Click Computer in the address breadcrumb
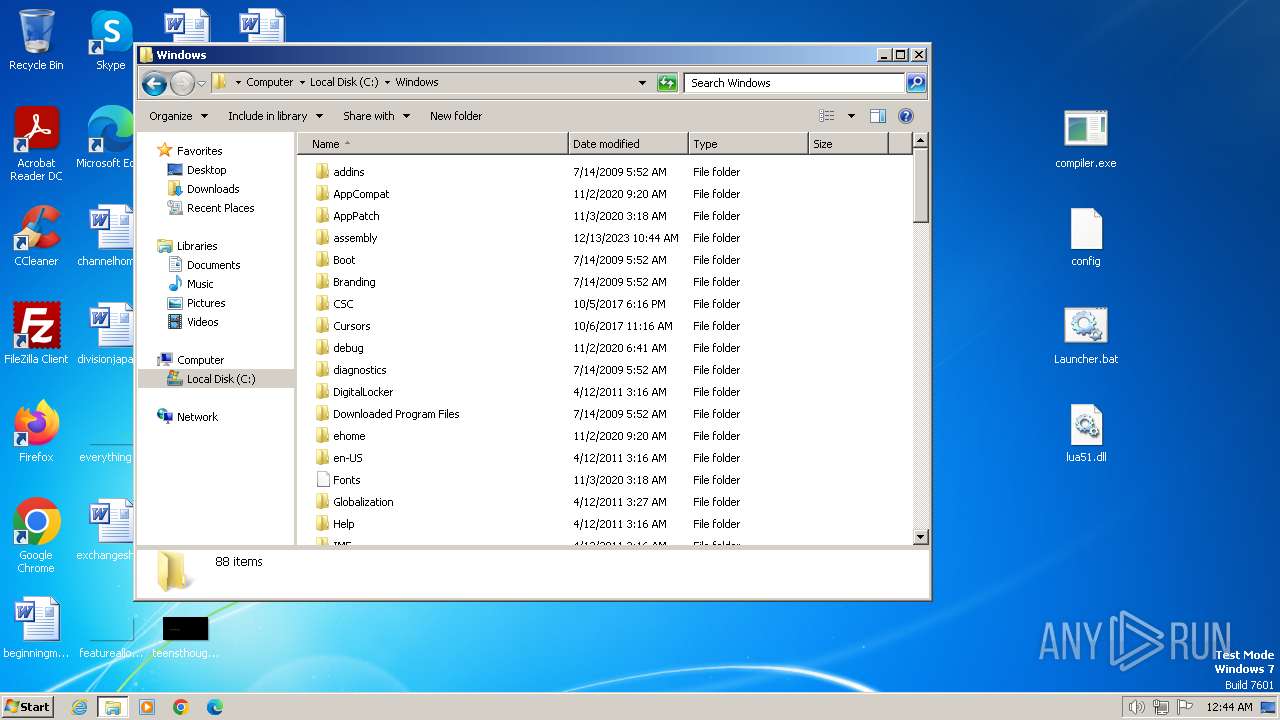 click(x=270, y=83)
